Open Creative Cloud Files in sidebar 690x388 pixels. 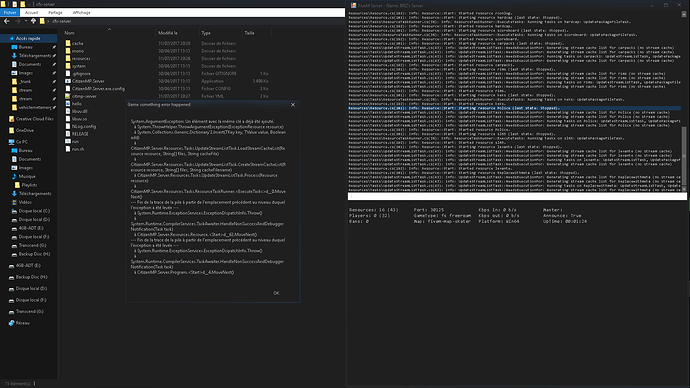pos(31,119)
